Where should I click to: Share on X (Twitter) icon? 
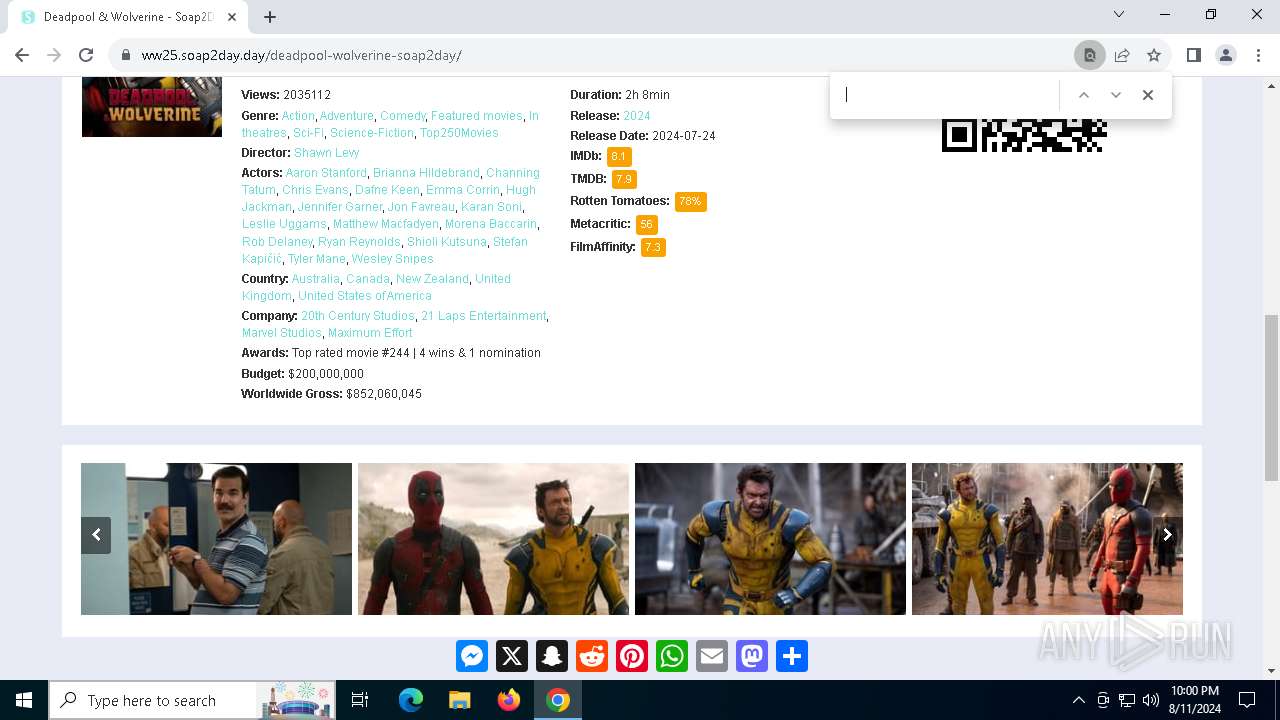click(x=512, y=656)
